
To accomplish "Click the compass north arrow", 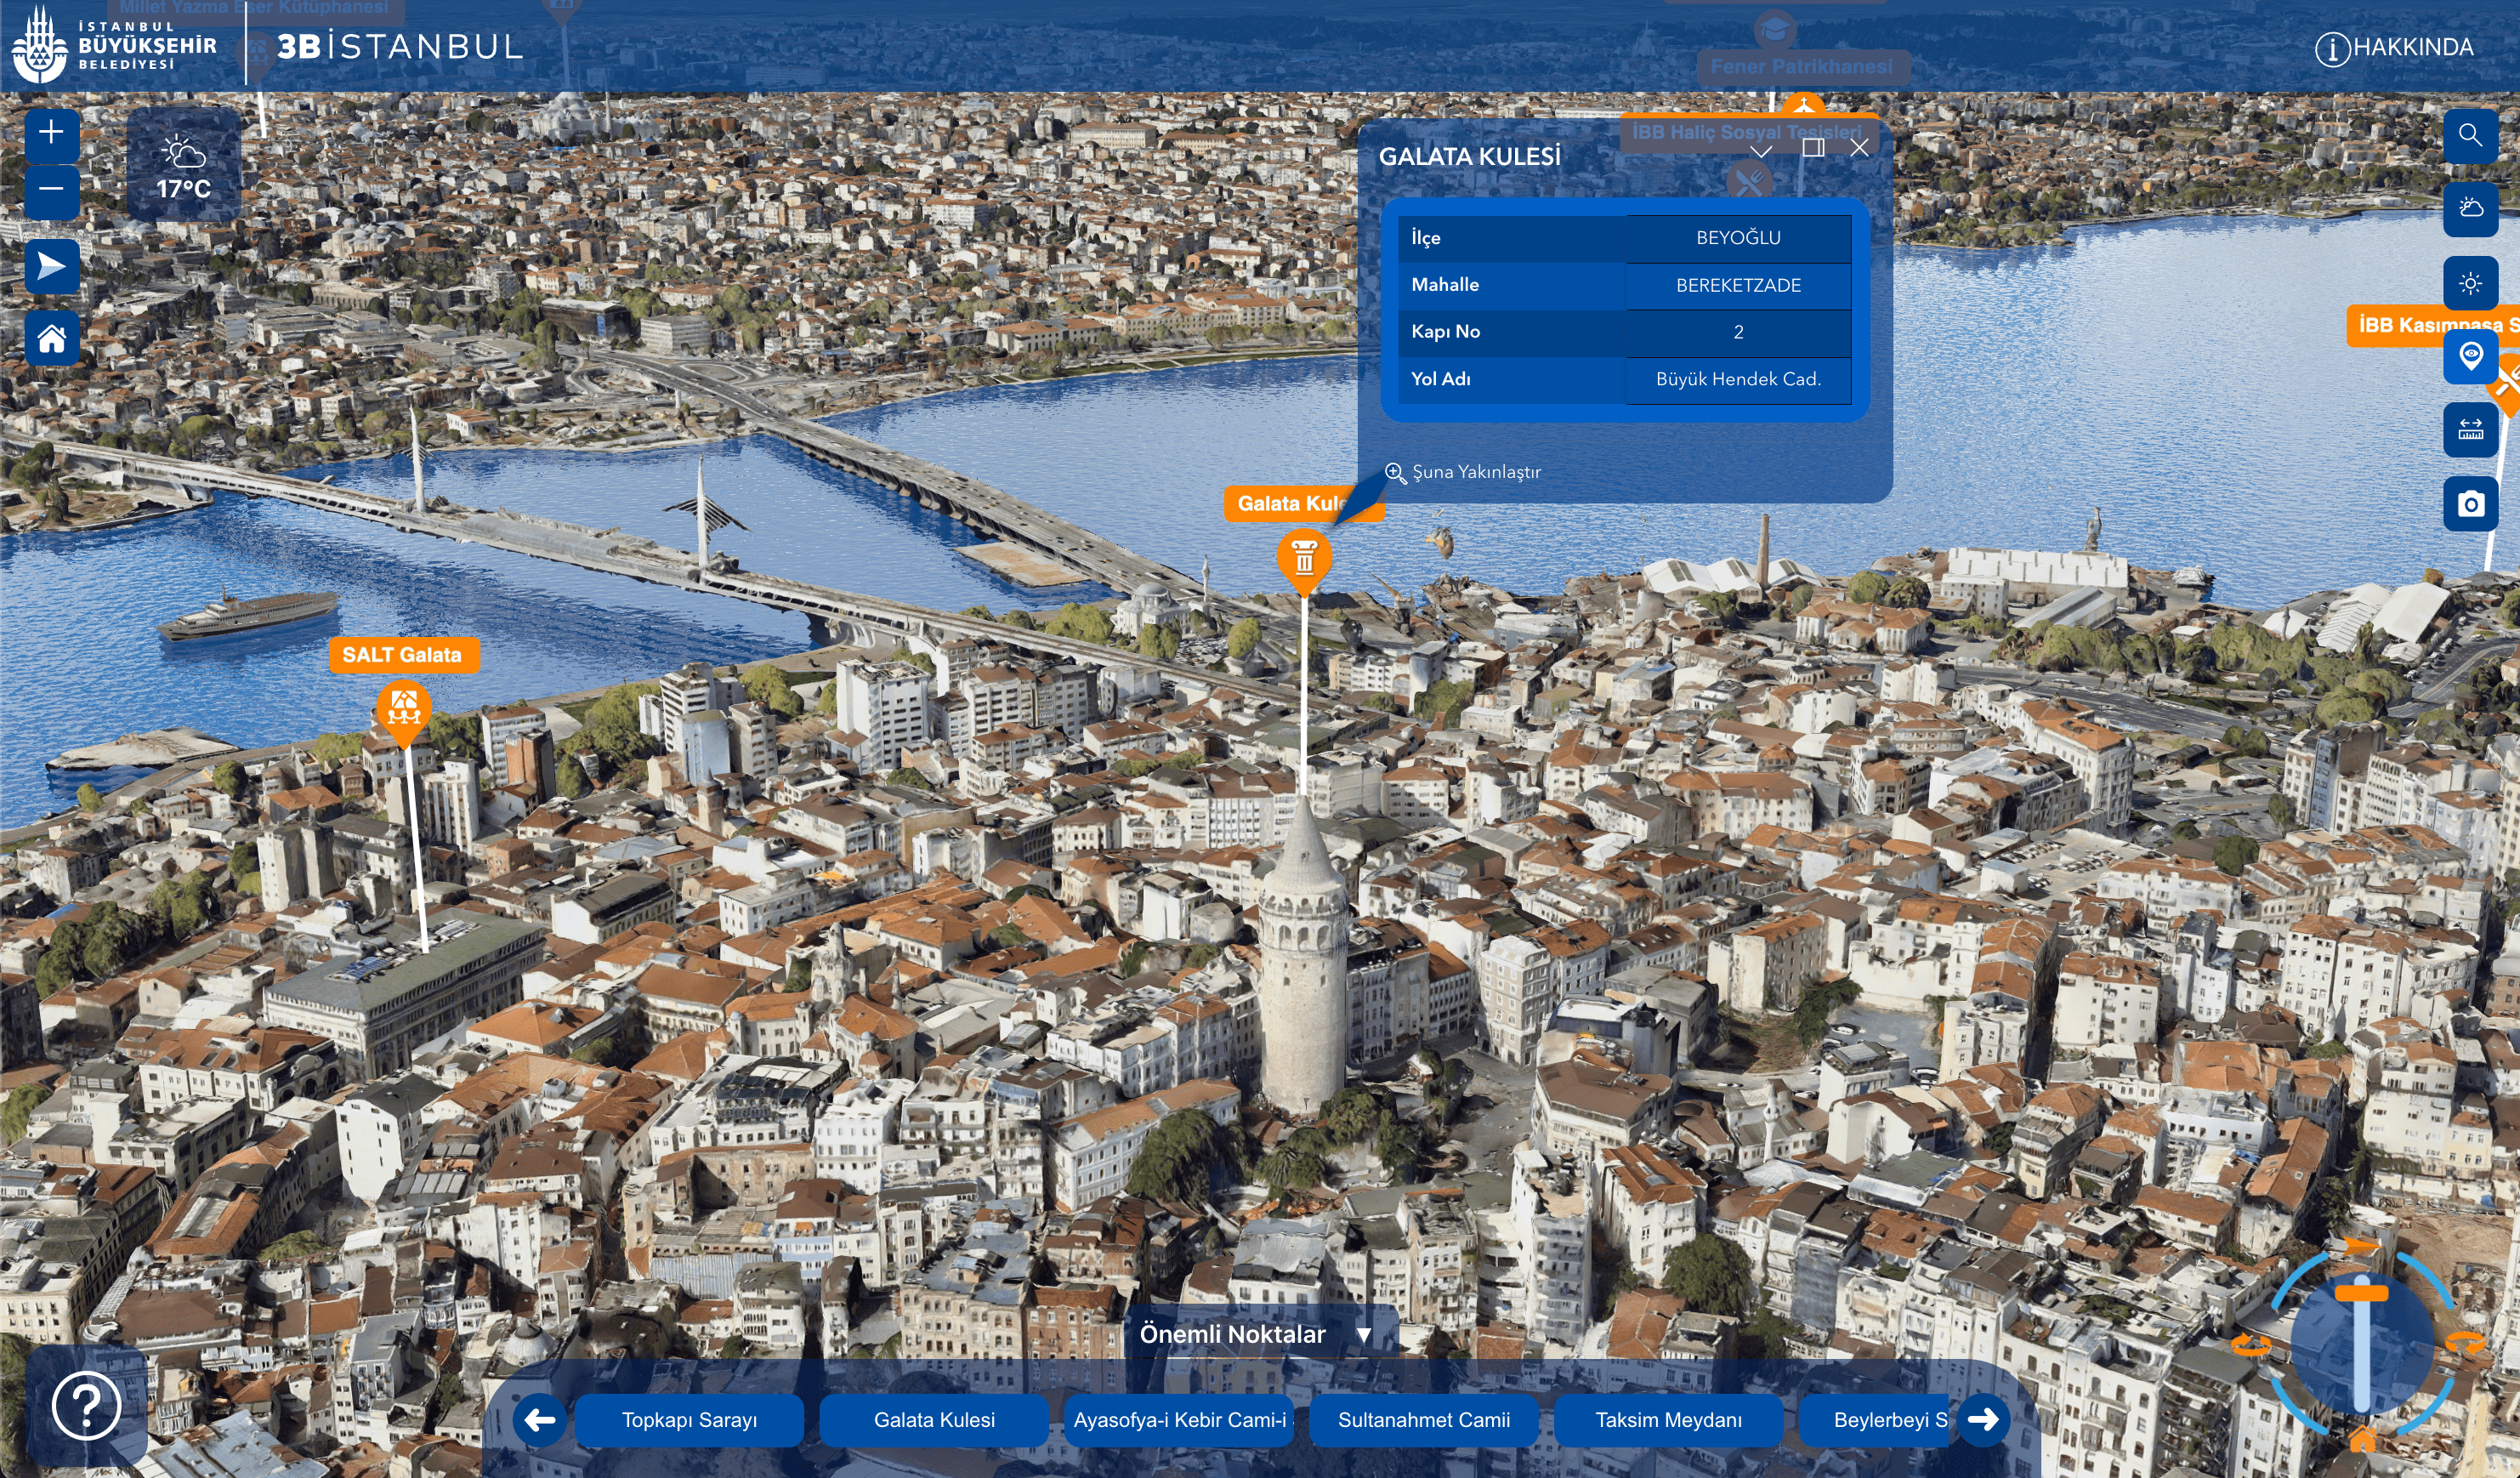I will pos(2362,1246).
